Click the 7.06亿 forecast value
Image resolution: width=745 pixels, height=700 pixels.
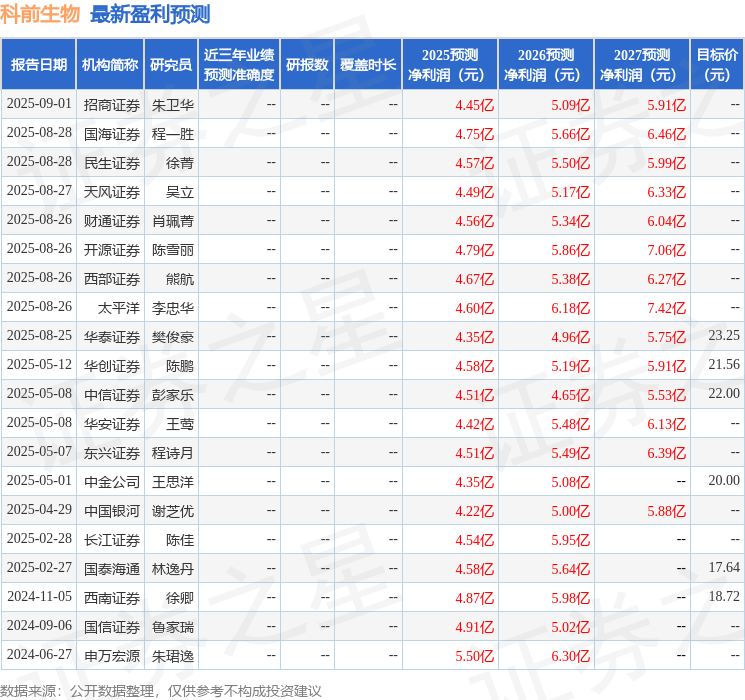click(x=667, y=250)
